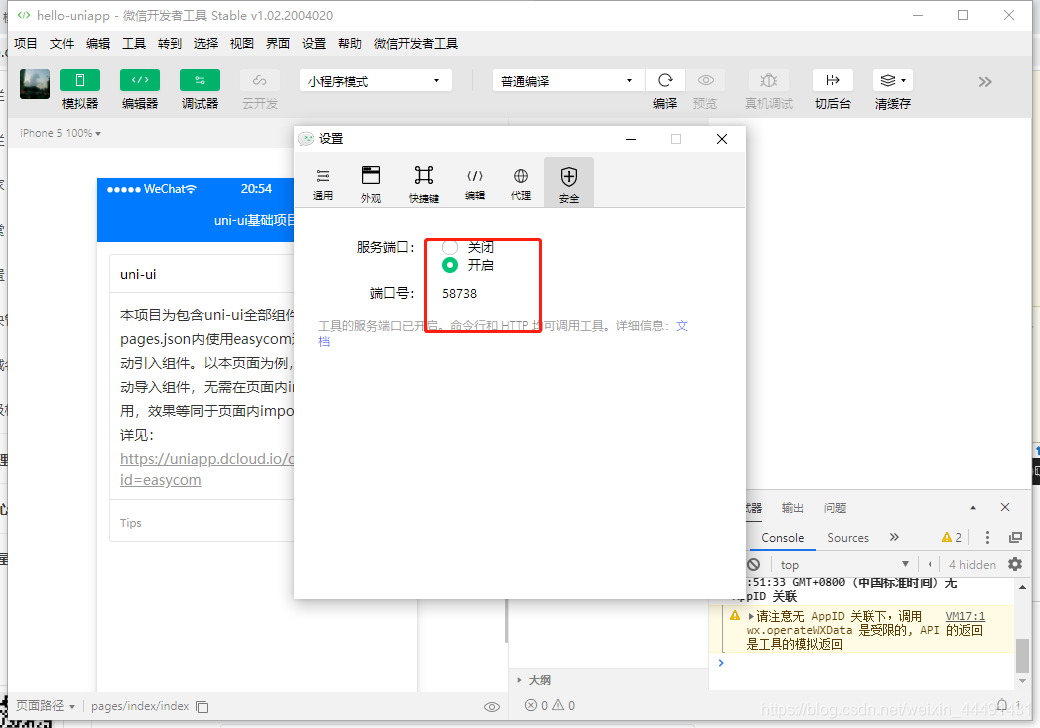Image resolution: width=1040 pixels, height=728 pixels.
Task: Open the 普通编译 compile mode dropdown
Action: (x=568, y=81)
